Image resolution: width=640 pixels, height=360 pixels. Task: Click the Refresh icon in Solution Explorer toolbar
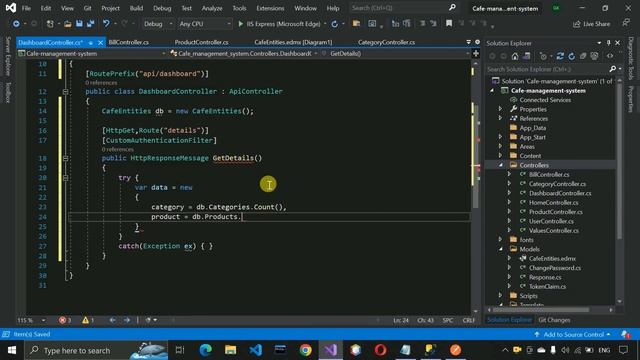click(571, 56)
